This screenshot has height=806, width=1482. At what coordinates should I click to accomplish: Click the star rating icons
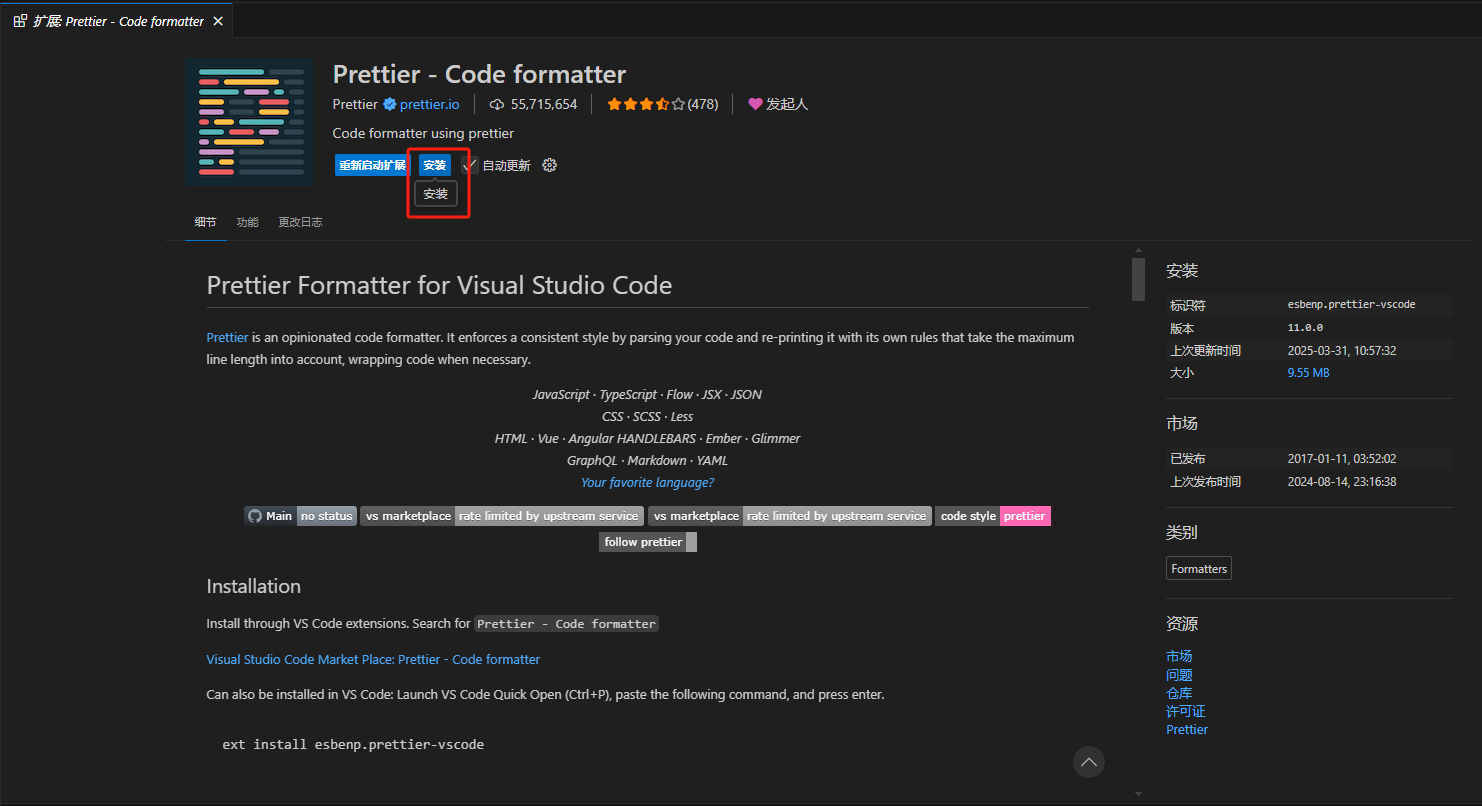coord(646,104)
